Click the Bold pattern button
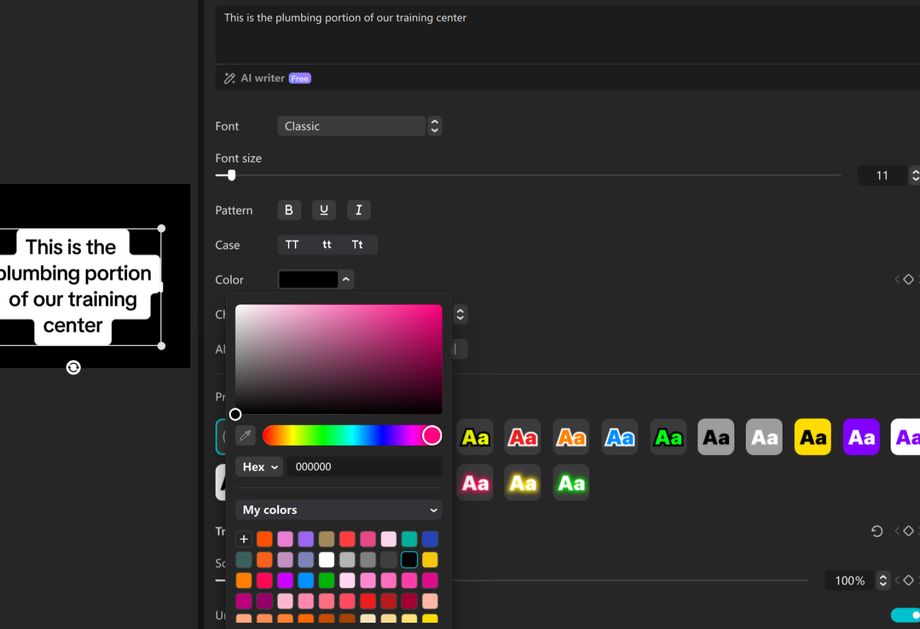920x629 pixels. (289, 210)
